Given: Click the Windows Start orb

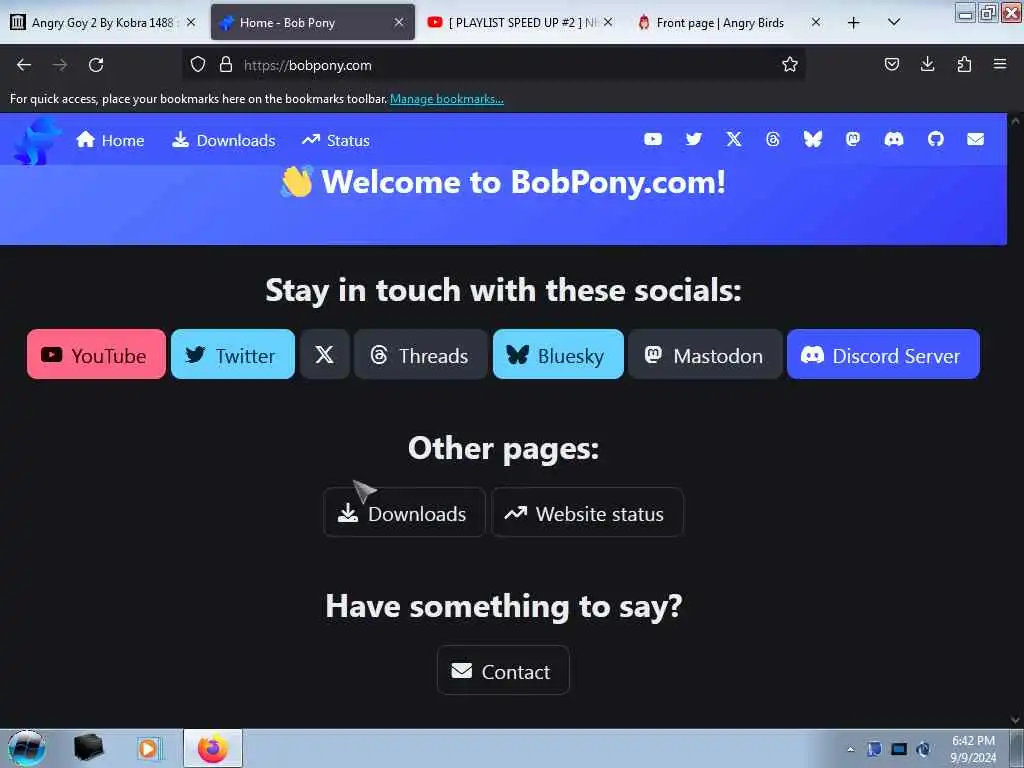Looking at the screenshot, I should pyautogui.click(x=27, y=748).
